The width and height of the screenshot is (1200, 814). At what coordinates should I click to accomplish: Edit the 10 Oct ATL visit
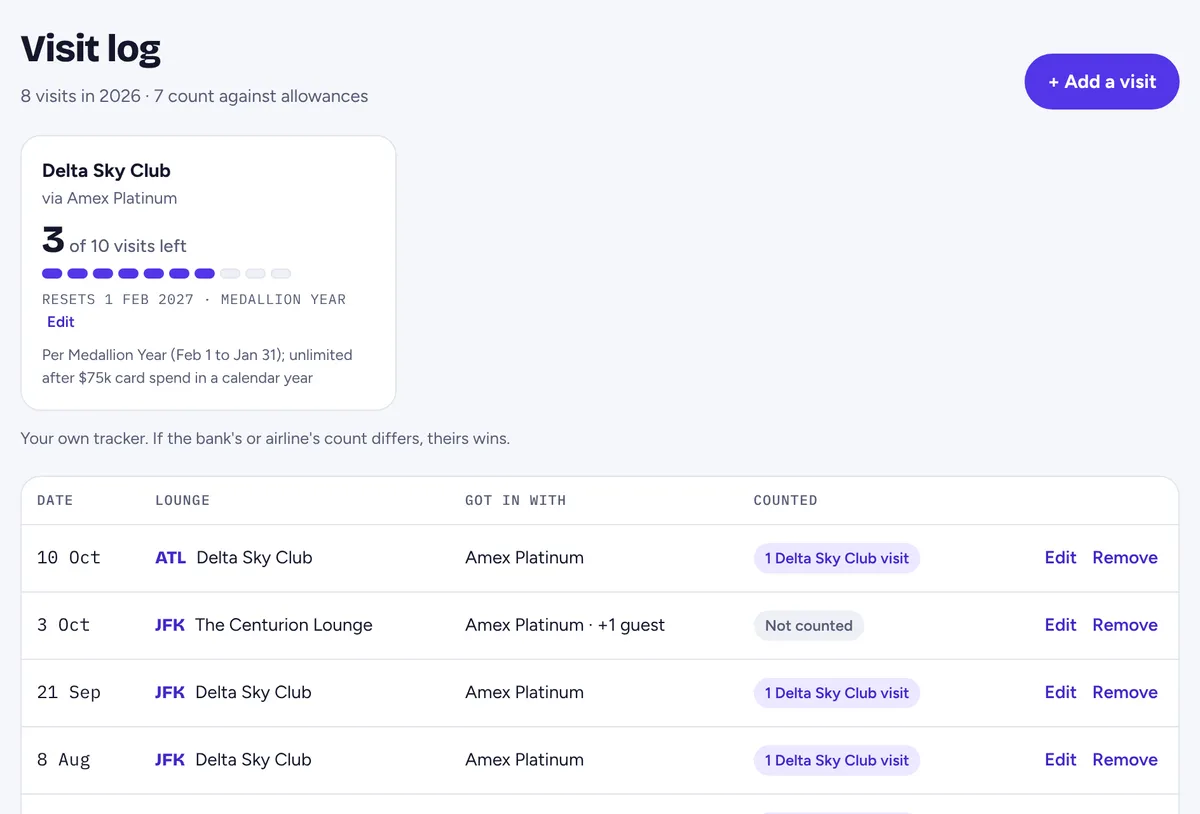coord(1060,558)
